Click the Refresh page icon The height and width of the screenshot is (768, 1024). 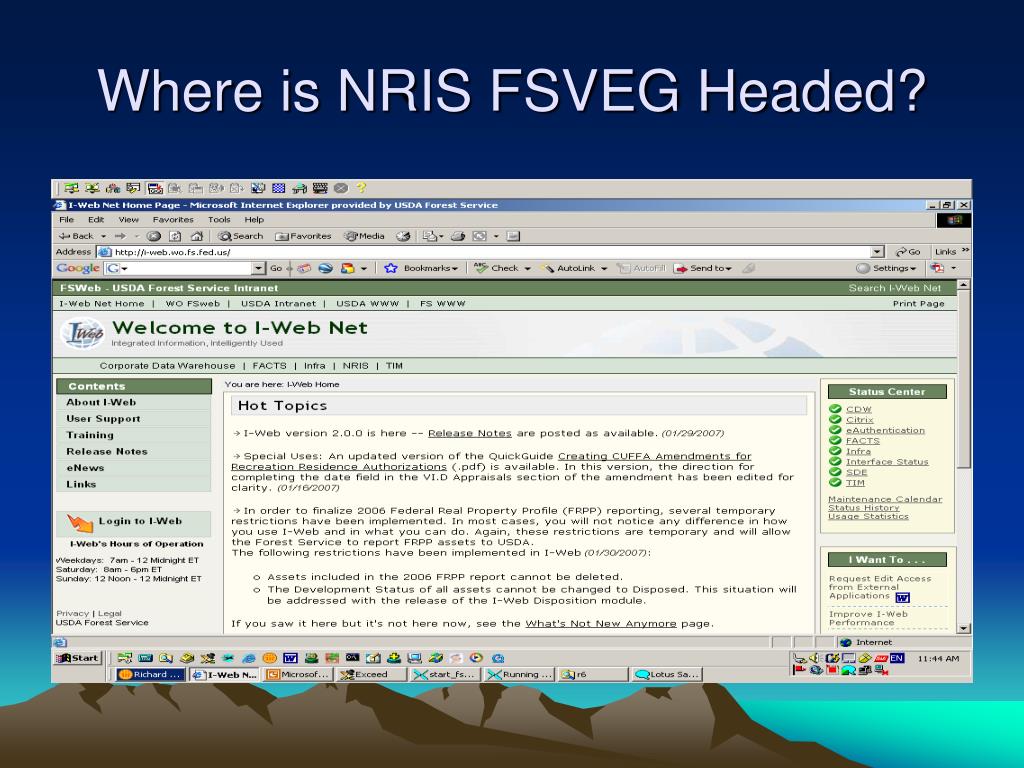pos(175,236)
